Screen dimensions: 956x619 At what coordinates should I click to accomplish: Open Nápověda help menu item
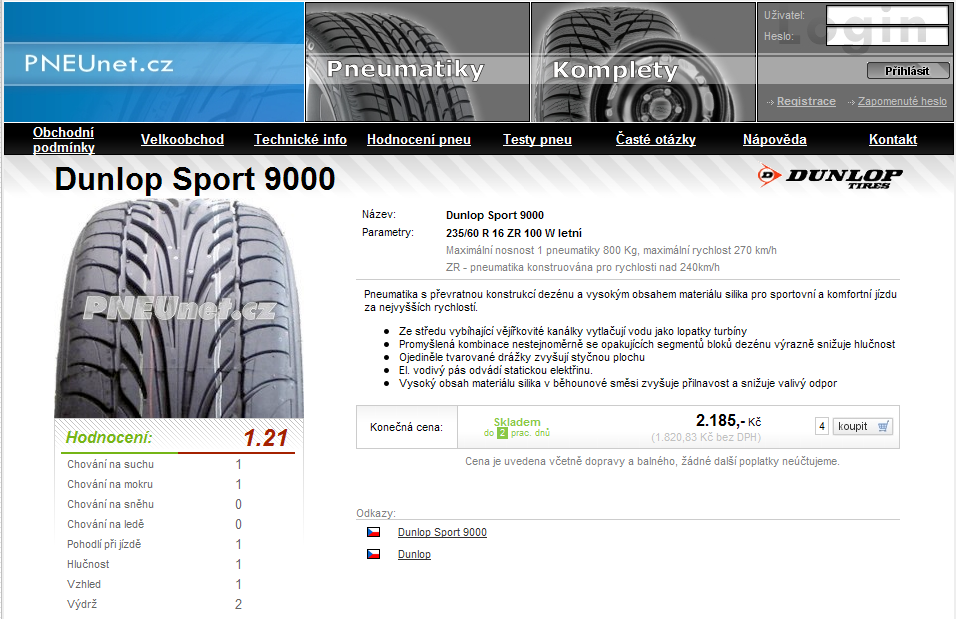774,140
